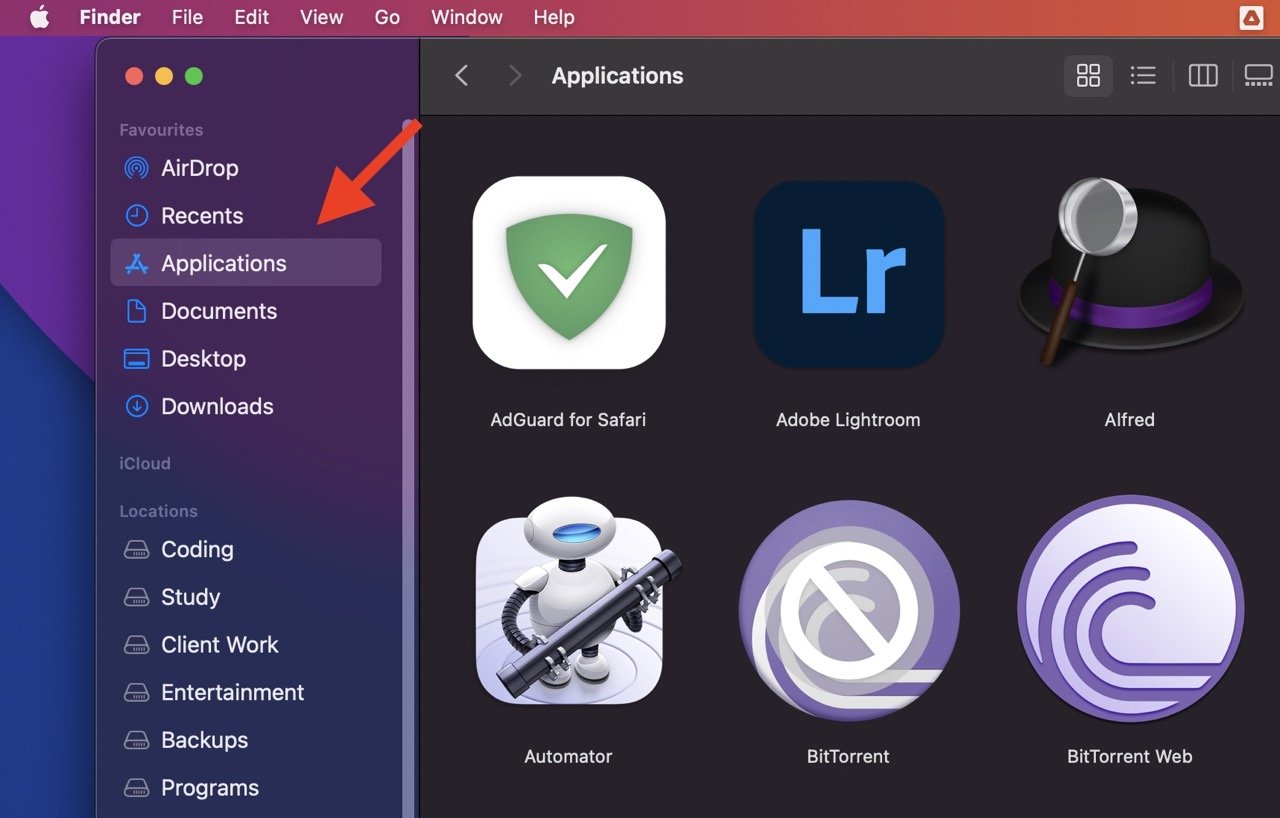Click the Study drive icon

click(136, 597)
